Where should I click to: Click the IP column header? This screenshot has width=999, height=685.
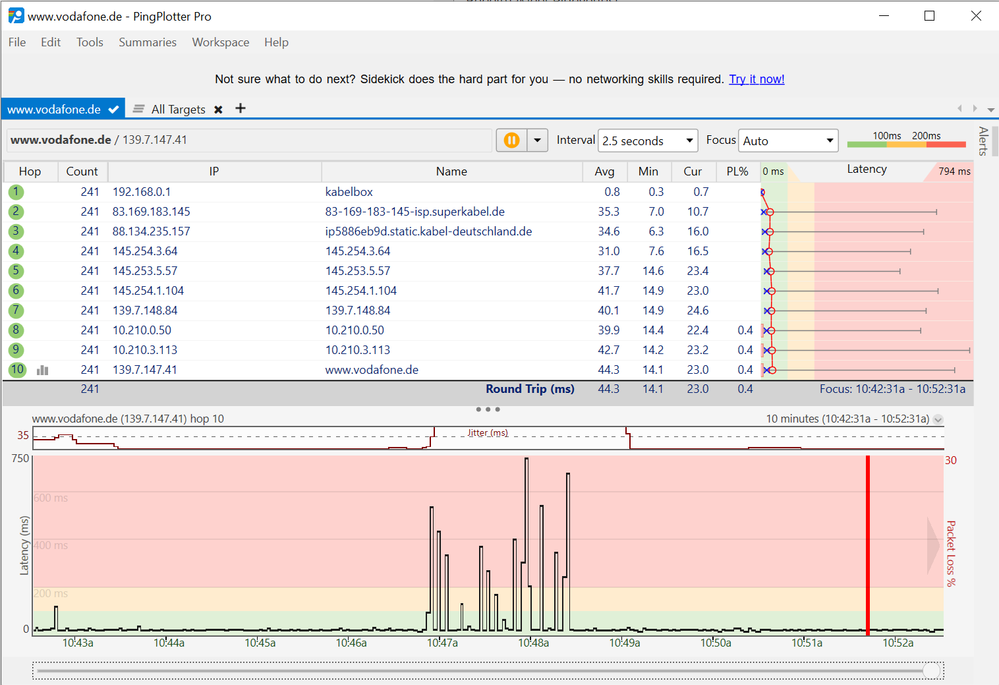click(215, 171)
